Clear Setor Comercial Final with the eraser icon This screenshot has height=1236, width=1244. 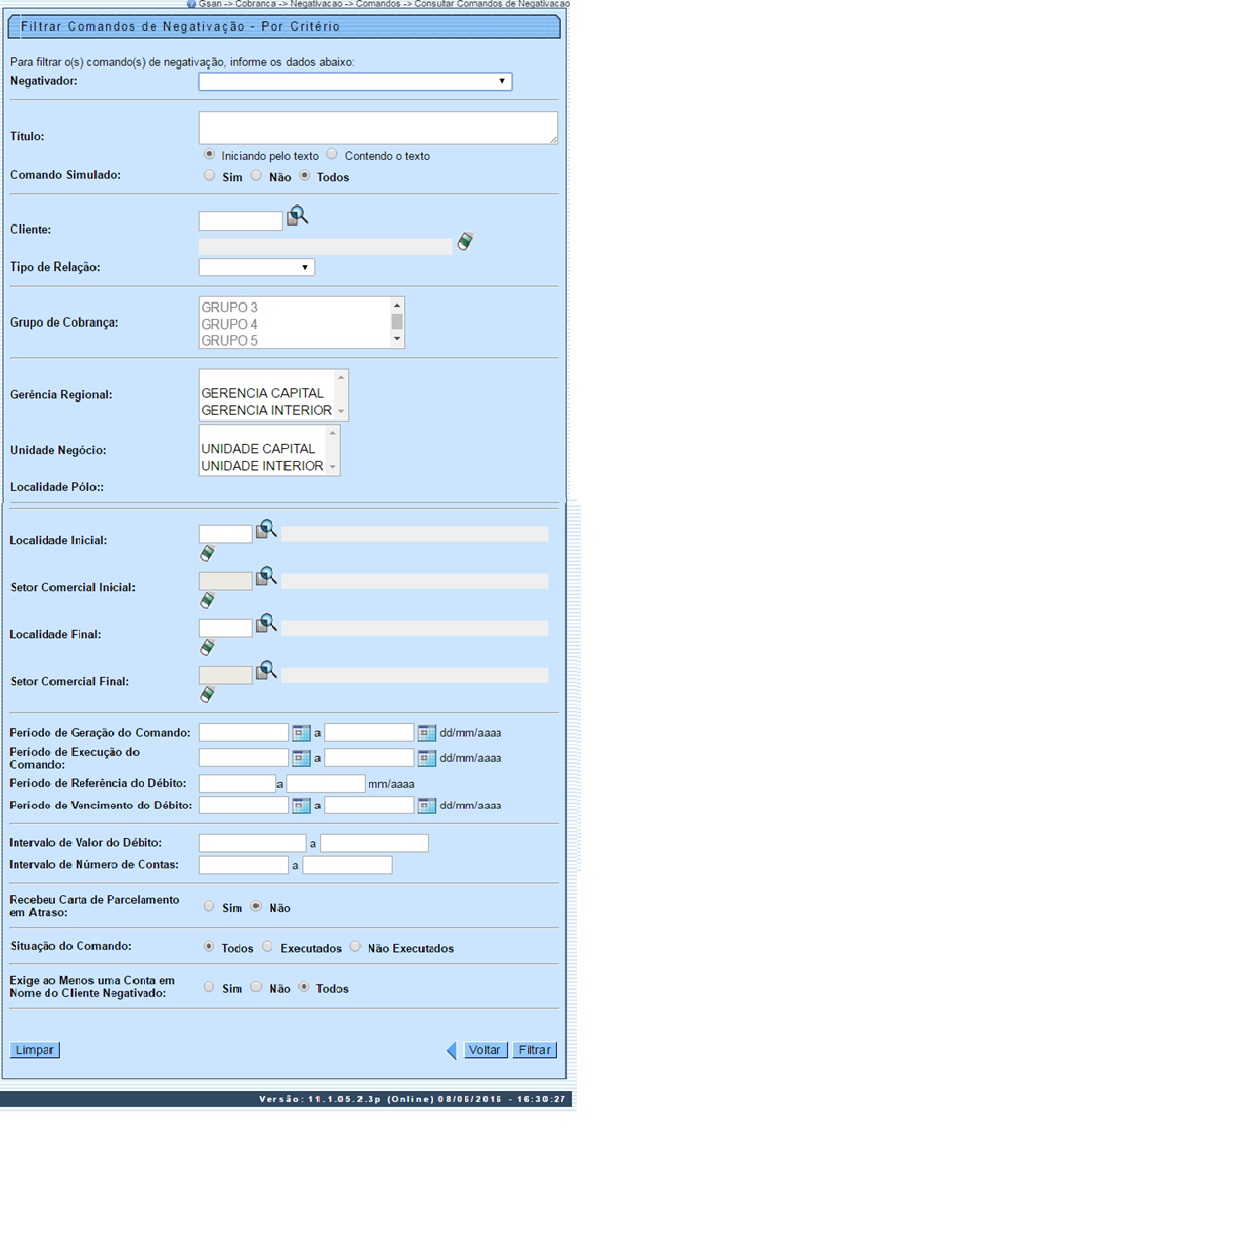click(x=207, y=694)
